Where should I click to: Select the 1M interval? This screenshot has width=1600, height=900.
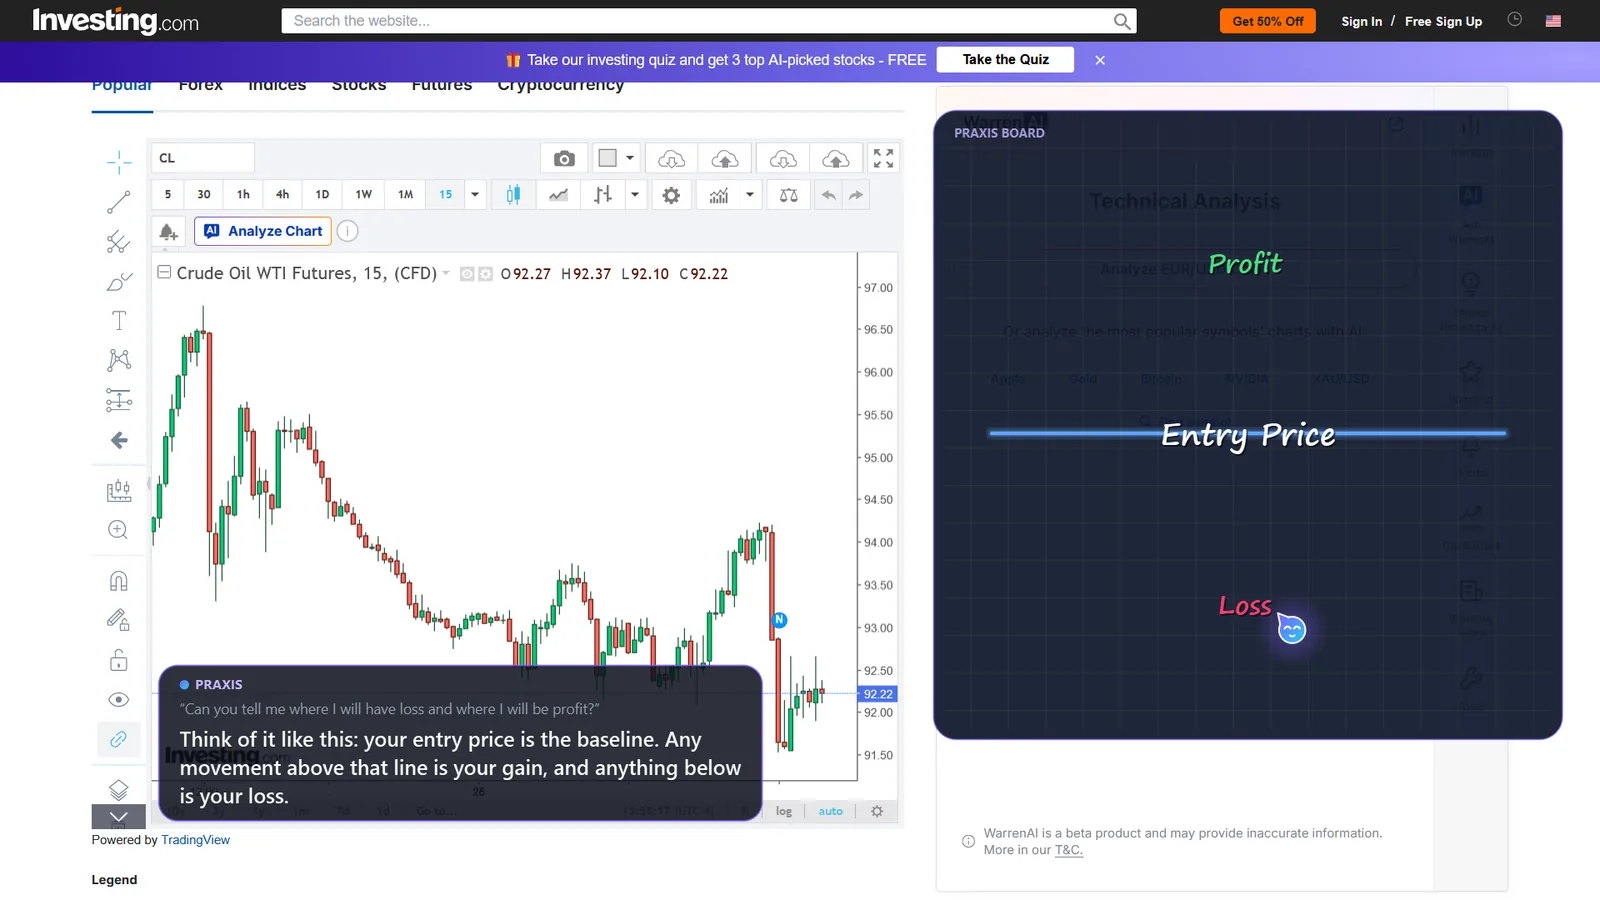(405, 195)
